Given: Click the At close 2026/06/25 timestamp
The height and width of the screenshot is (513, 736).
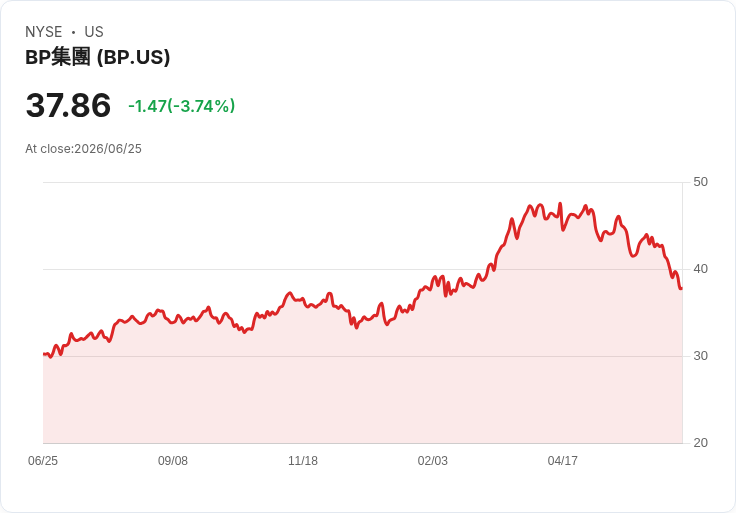Looking at the screenshot, I should point(84,149).
